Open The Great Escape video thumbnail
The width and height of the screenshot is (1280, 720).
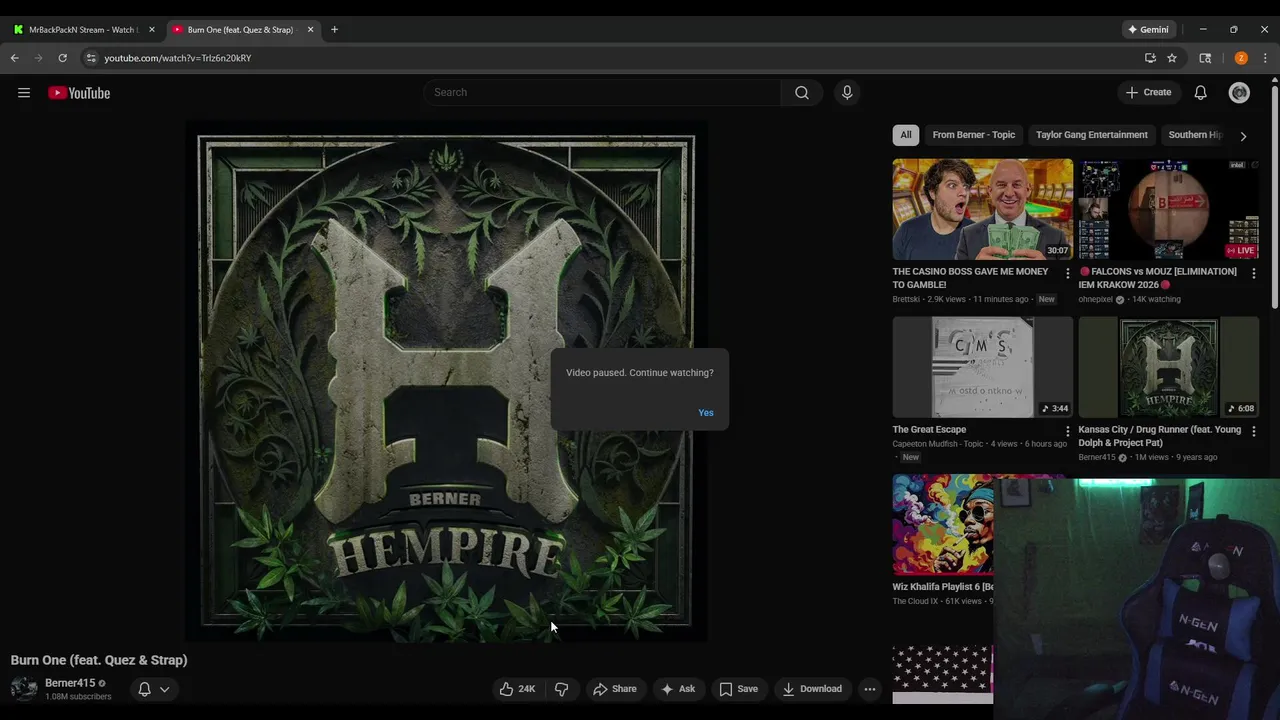tap(982, 367)
